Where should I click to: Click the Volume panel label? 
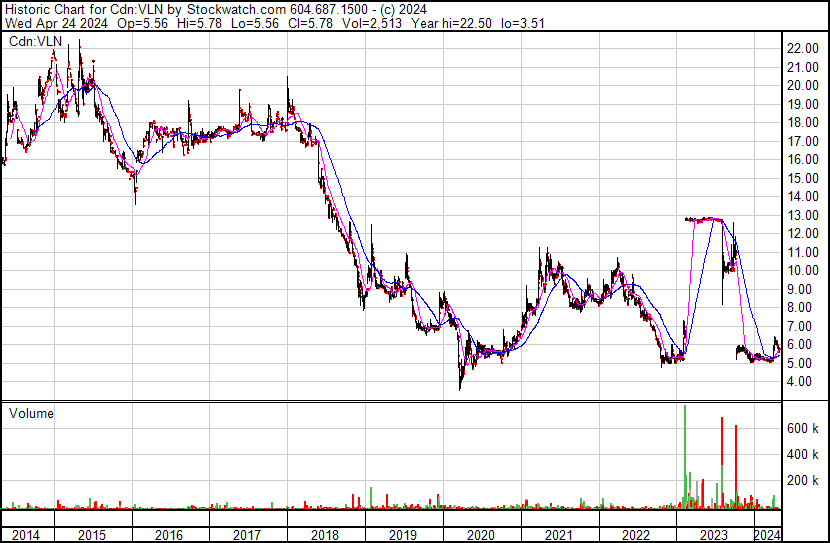(x=31, y=413)
